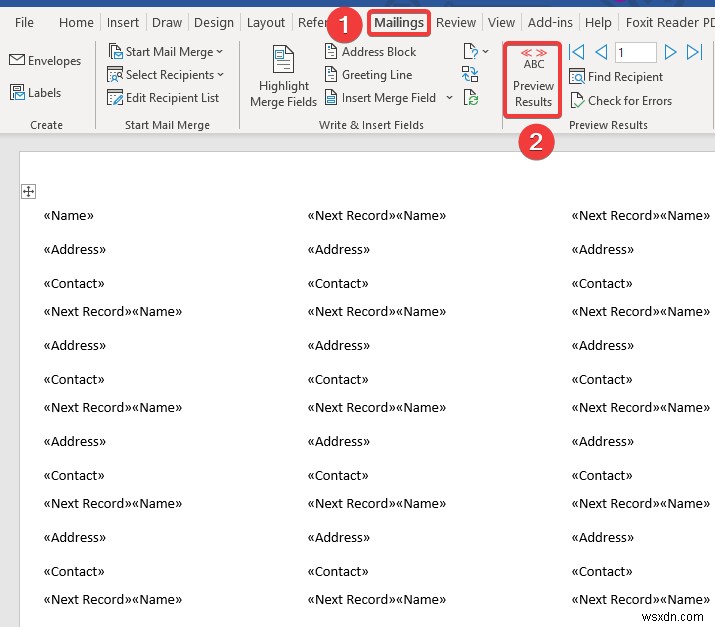This screenshot has width=715, height=627.
Task: Click the Insert Merge Field button
Action: (x=380, y=98)
